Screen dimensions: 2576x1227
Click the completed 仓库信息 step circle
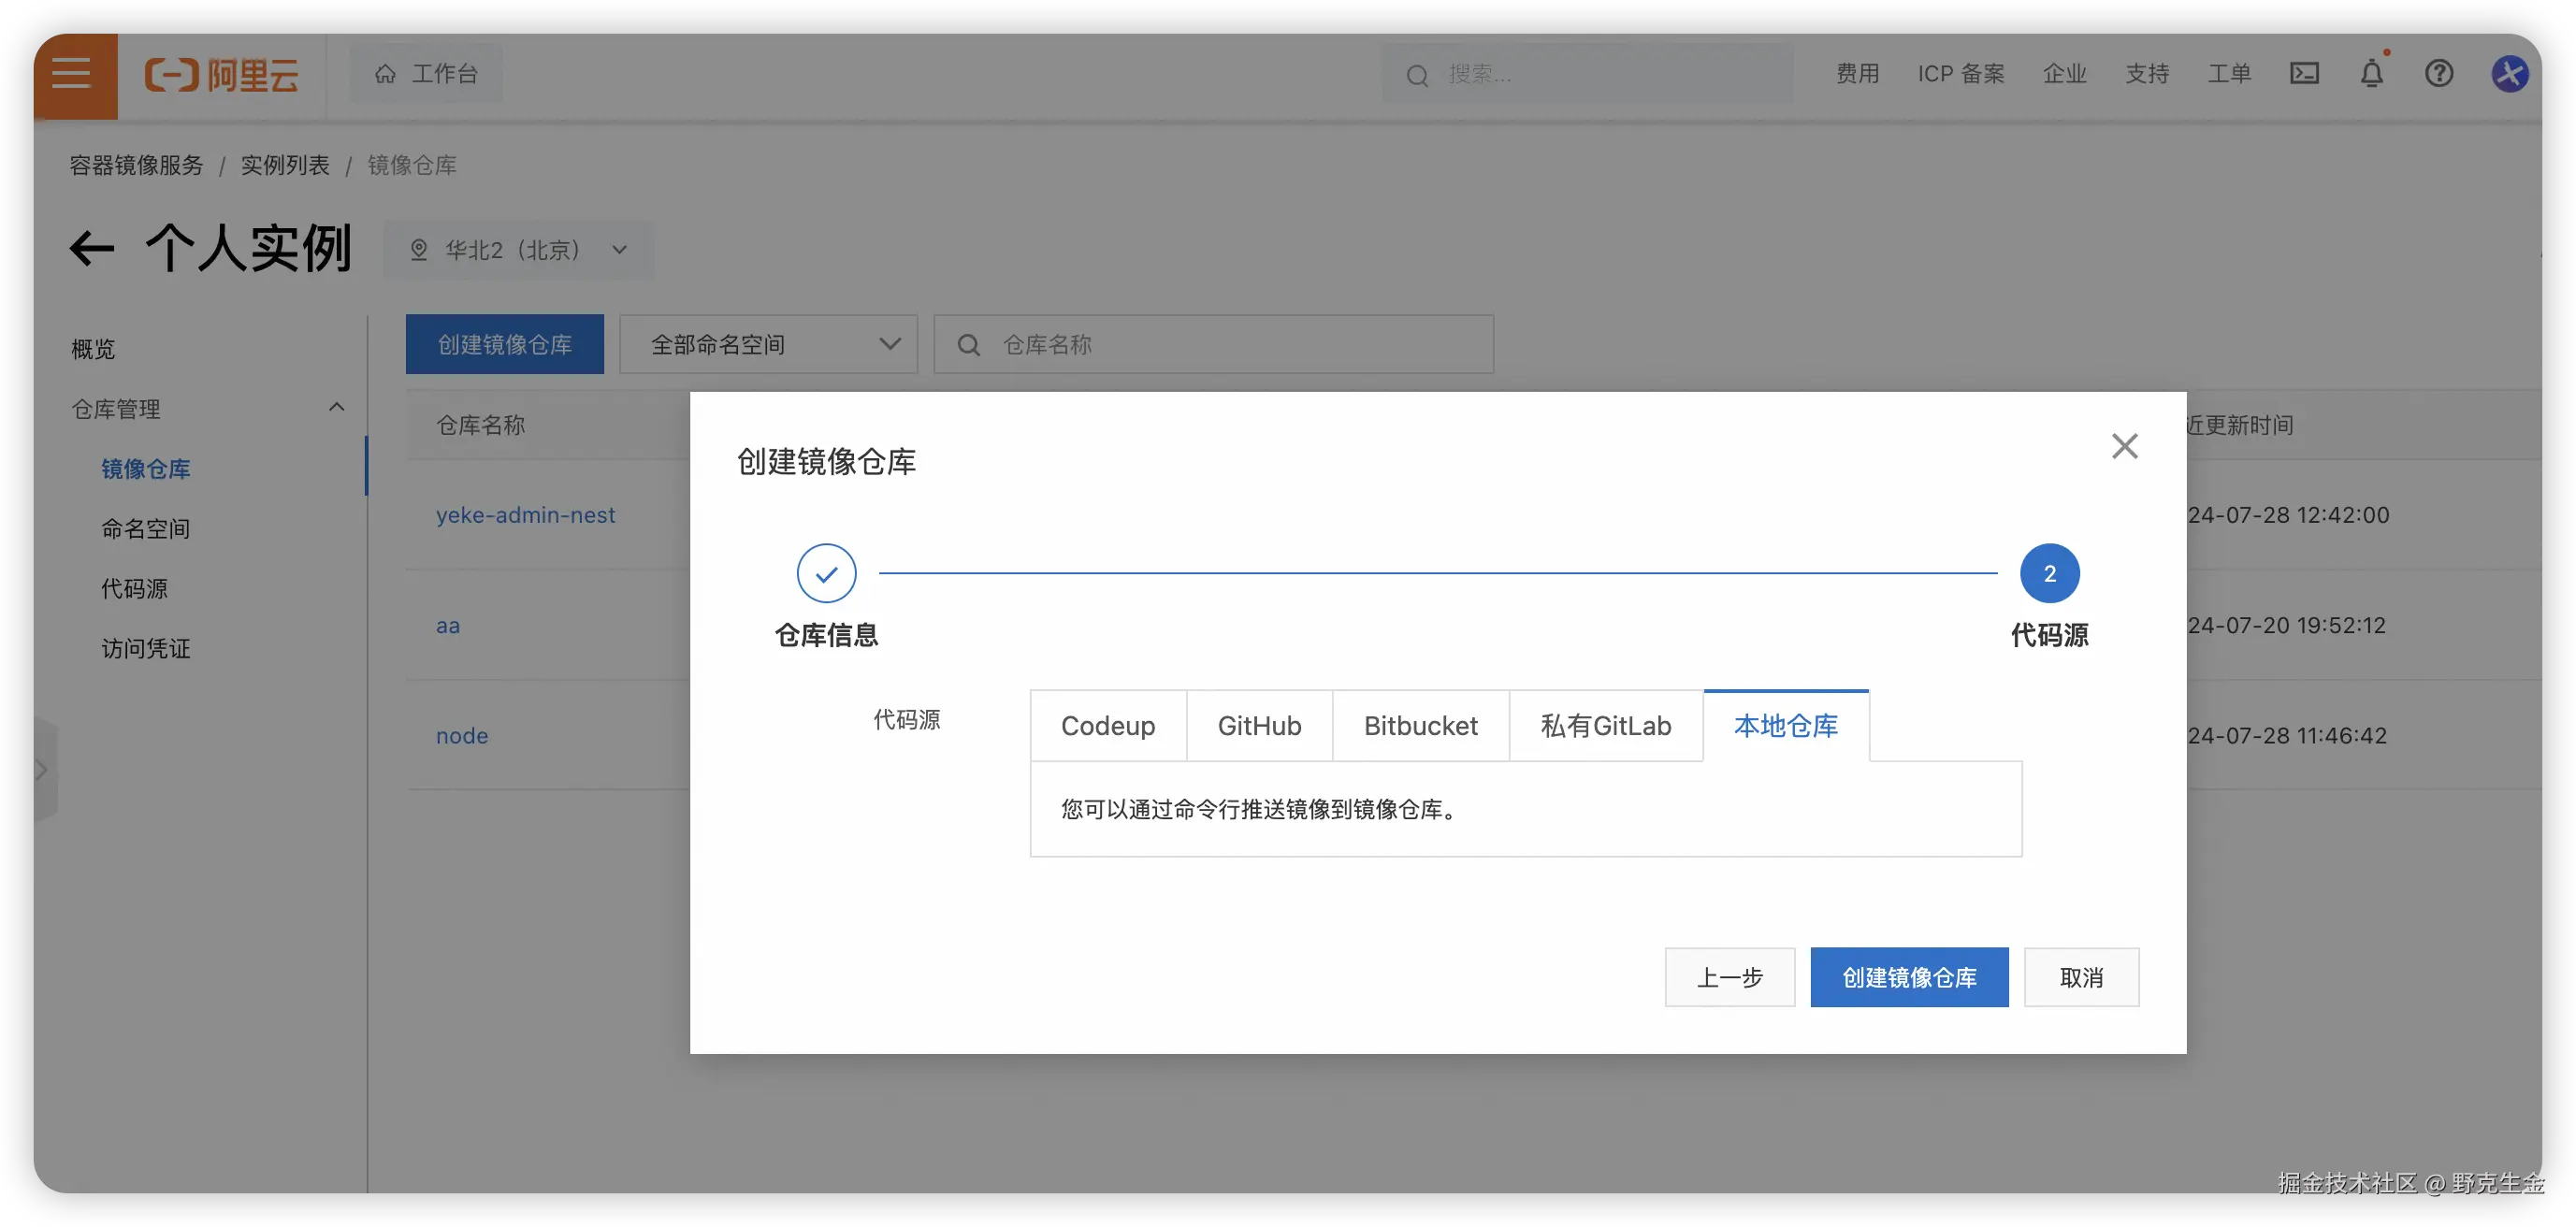[x=826, y=573]
